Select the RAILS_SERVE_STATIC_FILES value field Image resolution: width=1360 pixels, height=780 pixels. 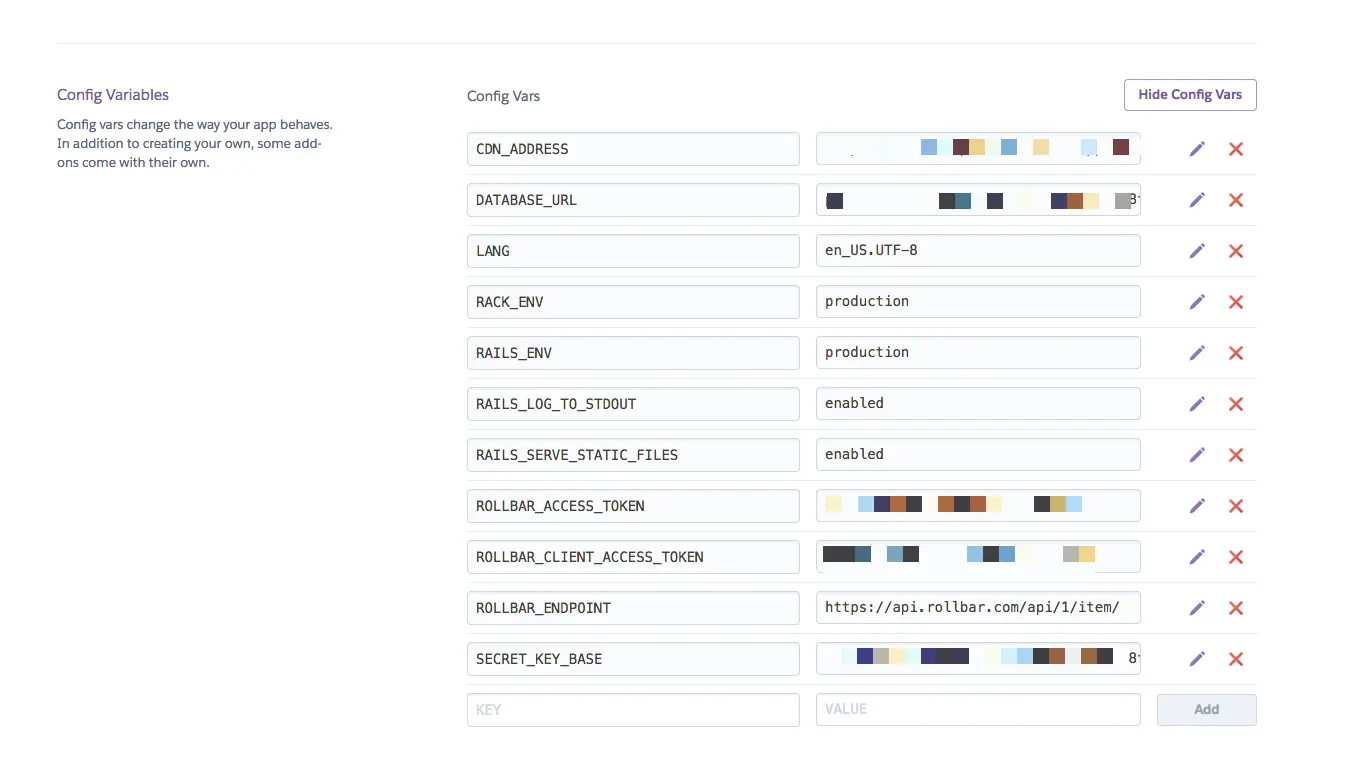pos(978,455)
